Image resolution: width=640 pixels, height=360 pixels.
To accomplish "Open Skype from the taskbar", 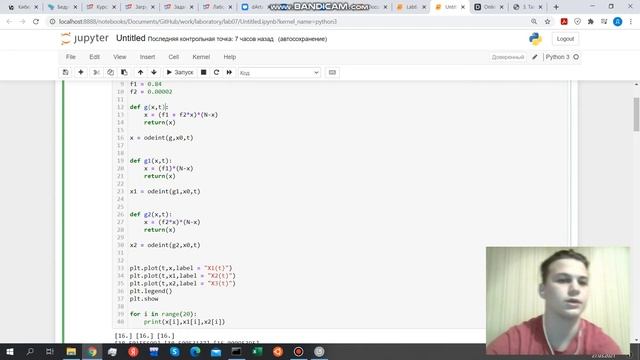I will click(x=175, y=351).
